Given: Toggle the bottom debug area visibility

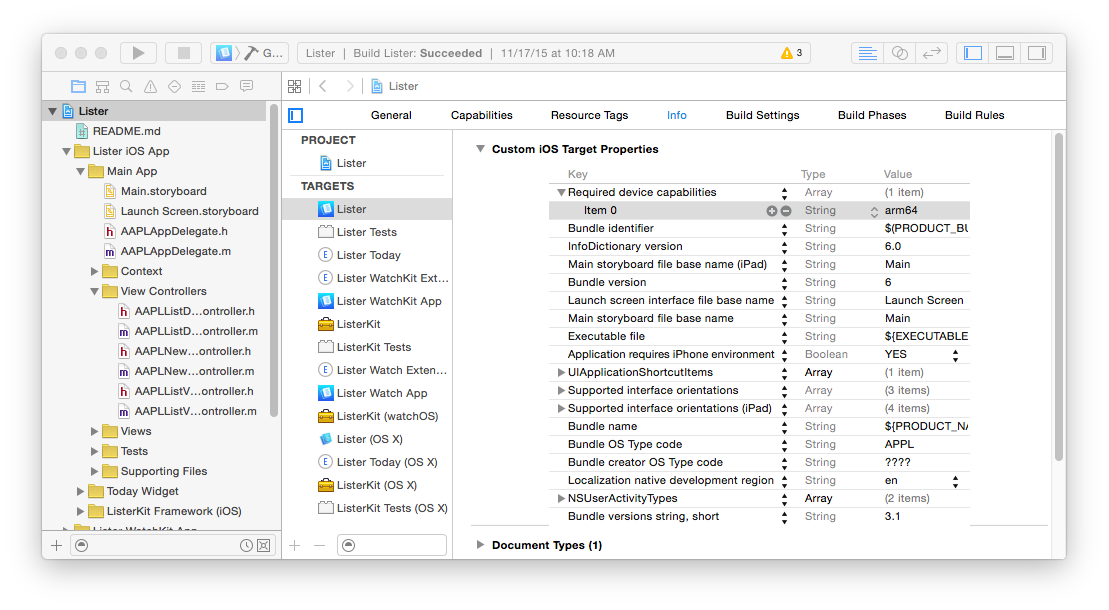Looking at the screenshot, I should 1005,53.
